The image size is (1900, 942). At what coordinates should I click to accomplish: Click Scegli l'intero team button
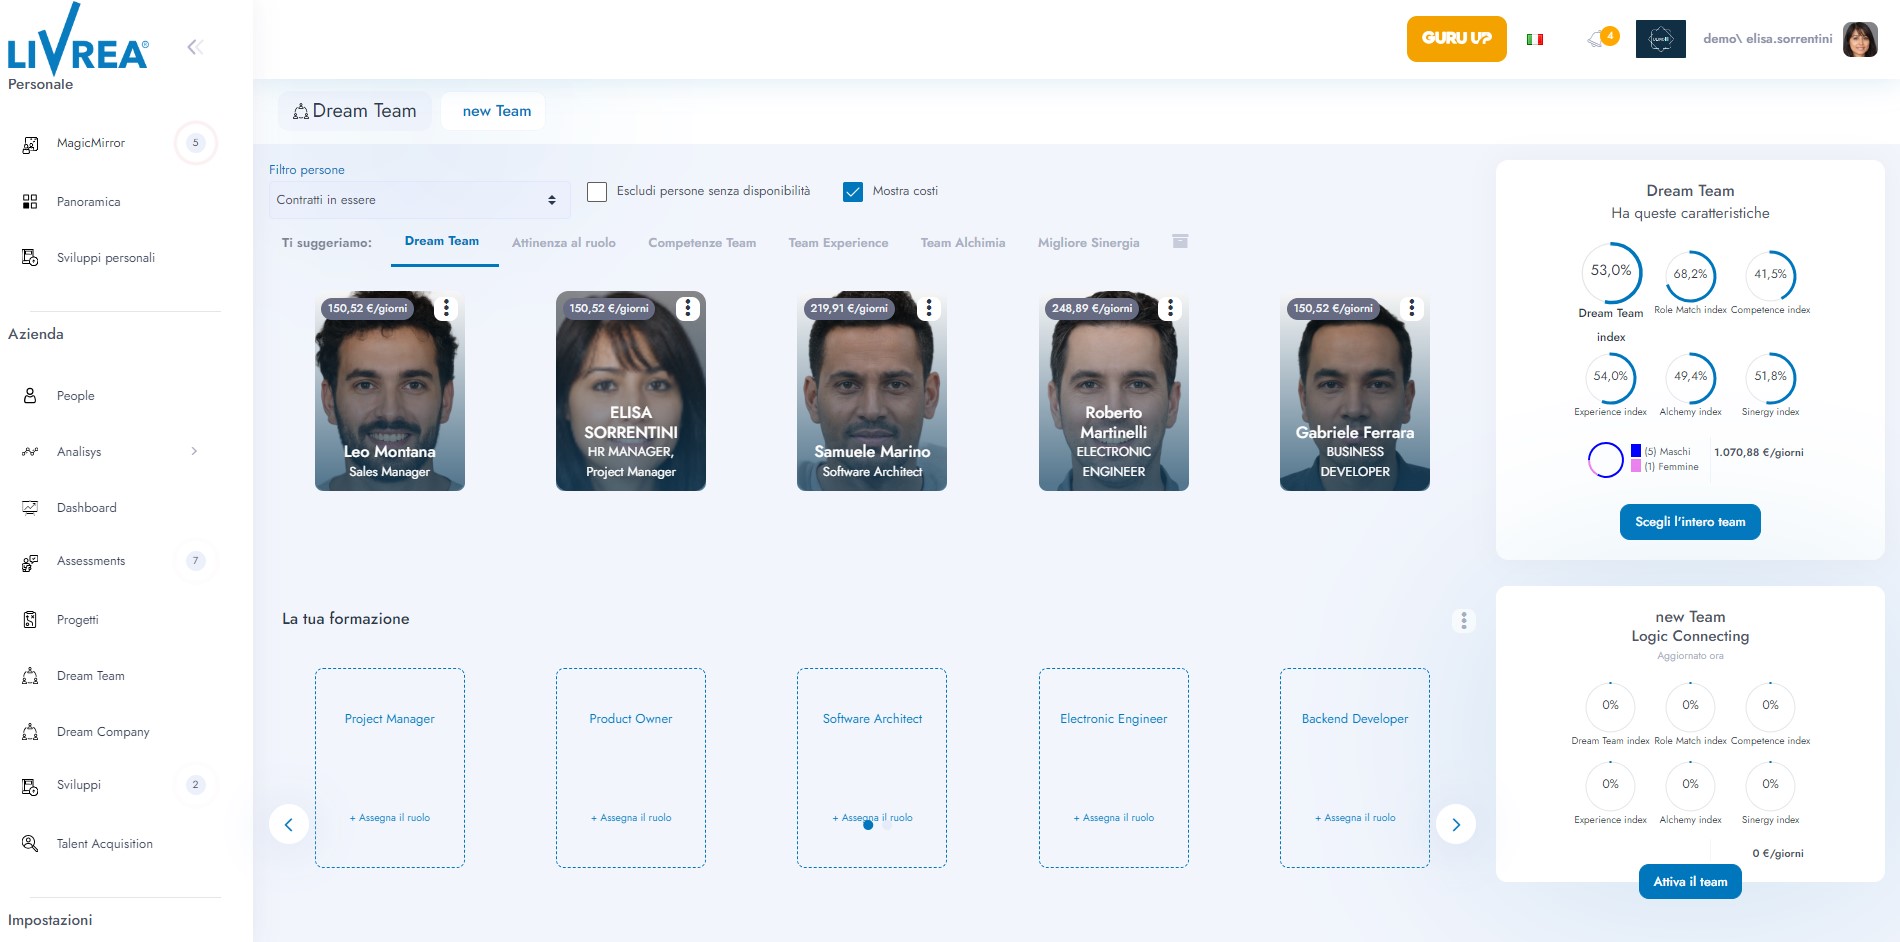click(x=1690, y=522)
